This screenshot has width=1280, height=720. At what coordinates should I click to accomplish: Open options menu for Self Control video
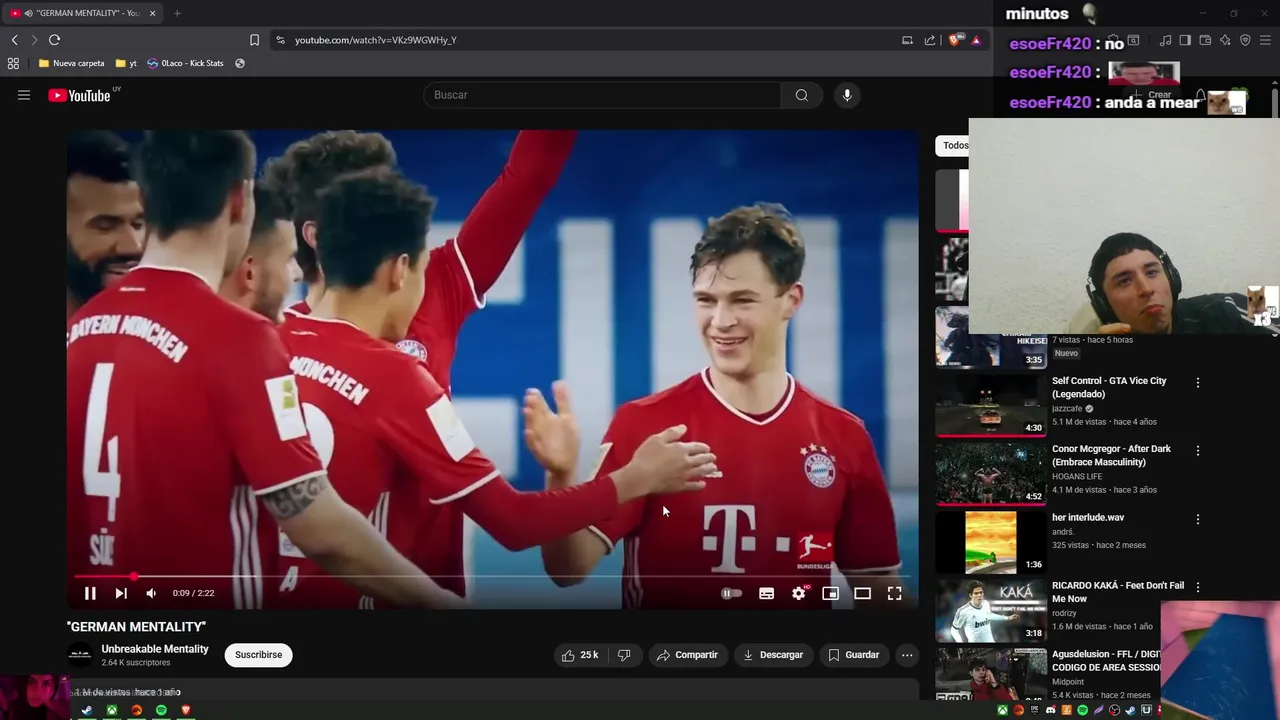coord(1197,382)
